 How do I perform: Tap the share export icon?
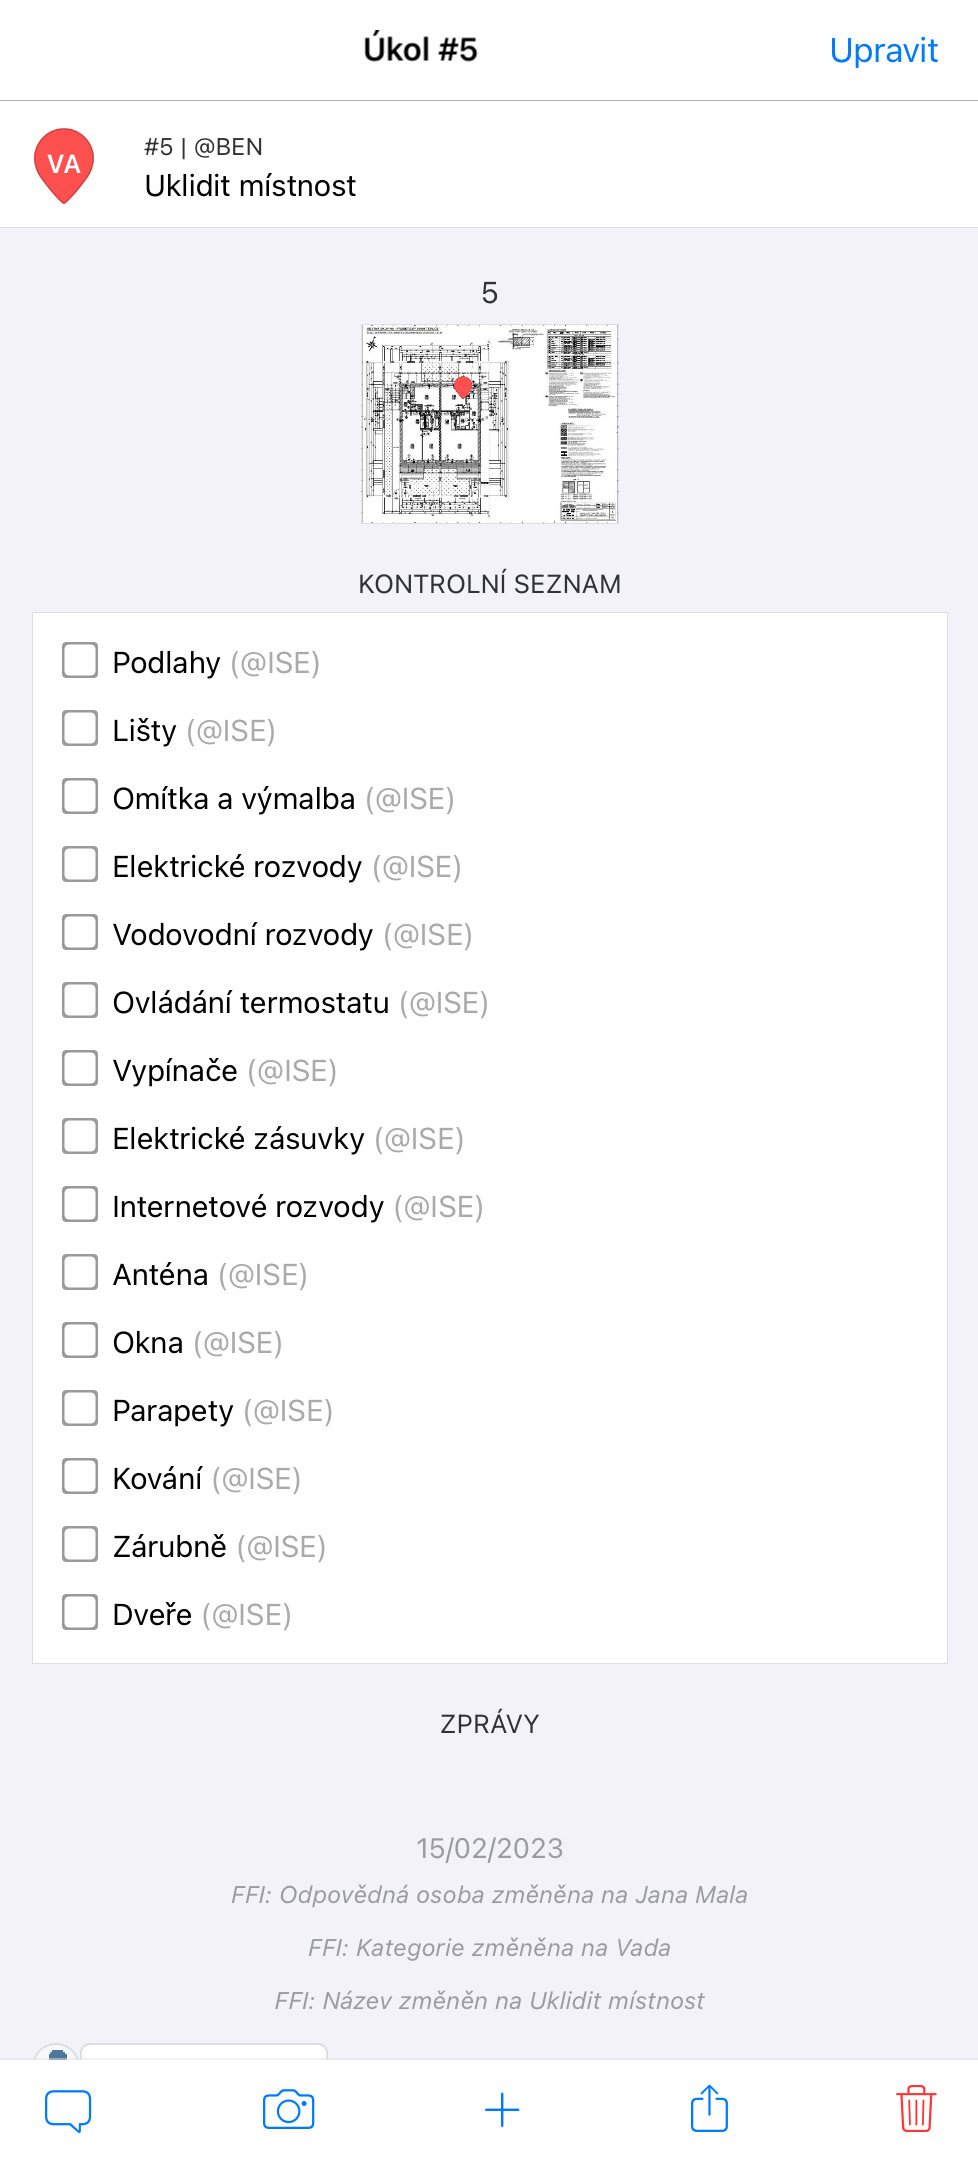coord(709,2108)
